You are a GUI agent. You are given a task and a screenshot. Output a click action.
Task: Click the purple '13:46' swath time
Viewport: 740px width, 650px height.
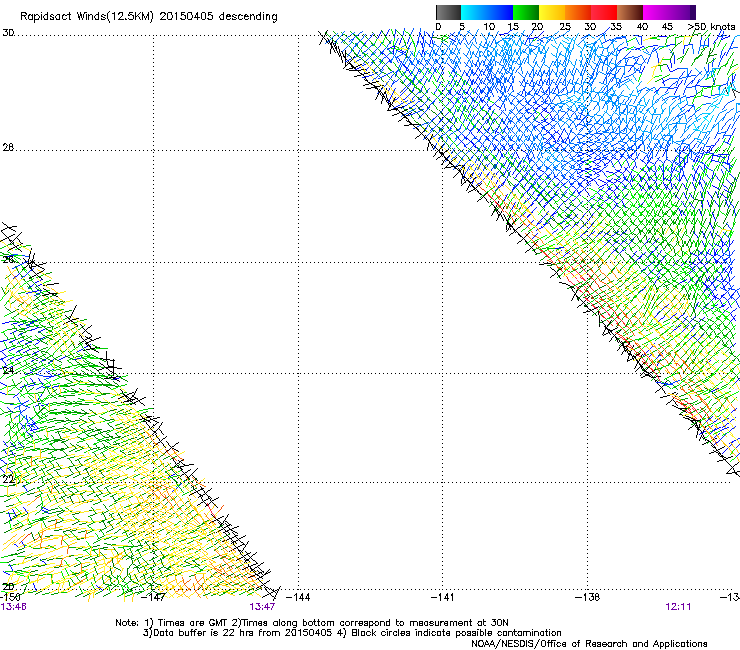click(13, 607)
